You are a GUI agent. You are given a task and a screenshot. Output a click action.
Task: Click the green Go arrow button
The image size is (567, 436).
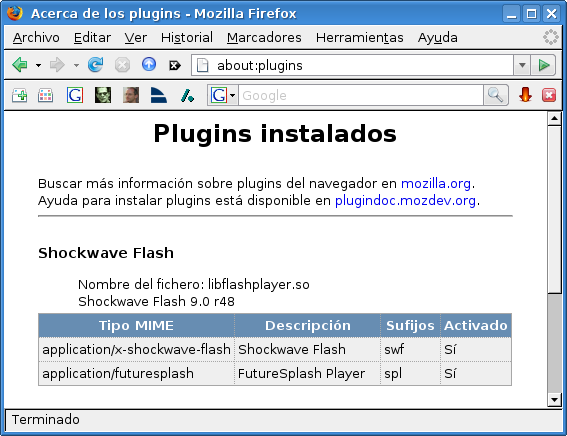(x=543, y=65)
